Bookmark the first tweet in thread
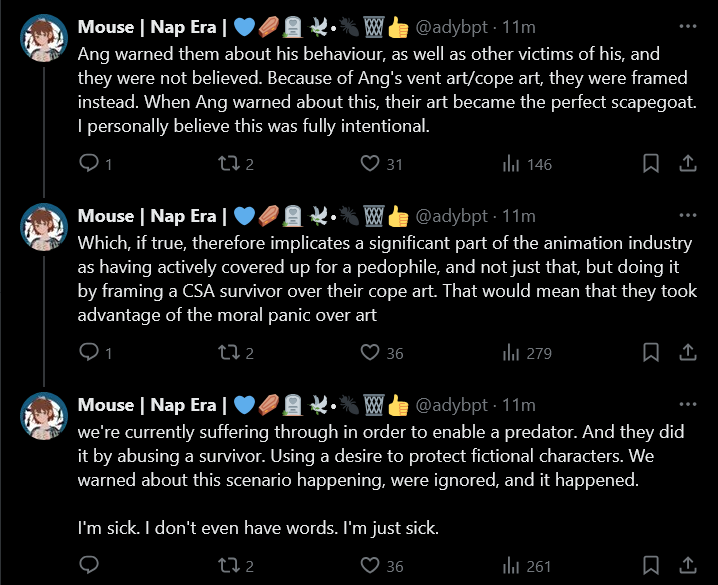 [x=651, y=163]
